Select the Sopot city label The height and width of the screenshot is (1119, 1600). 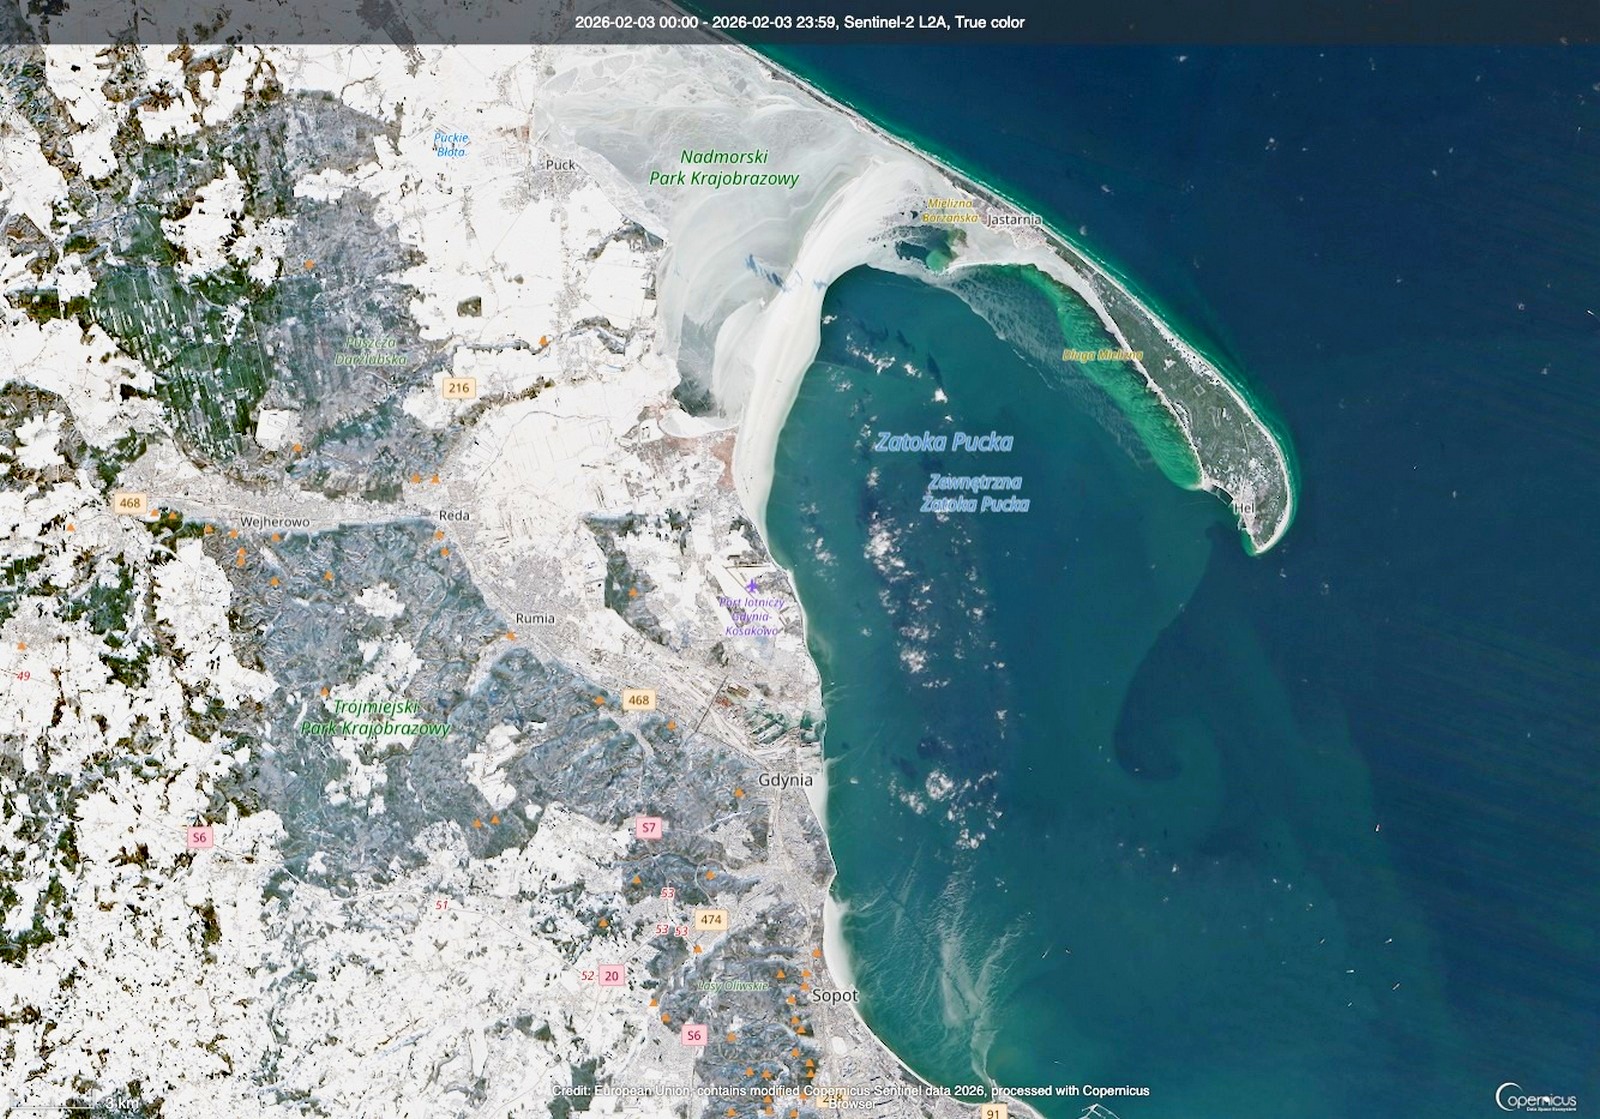pos(834,995)
